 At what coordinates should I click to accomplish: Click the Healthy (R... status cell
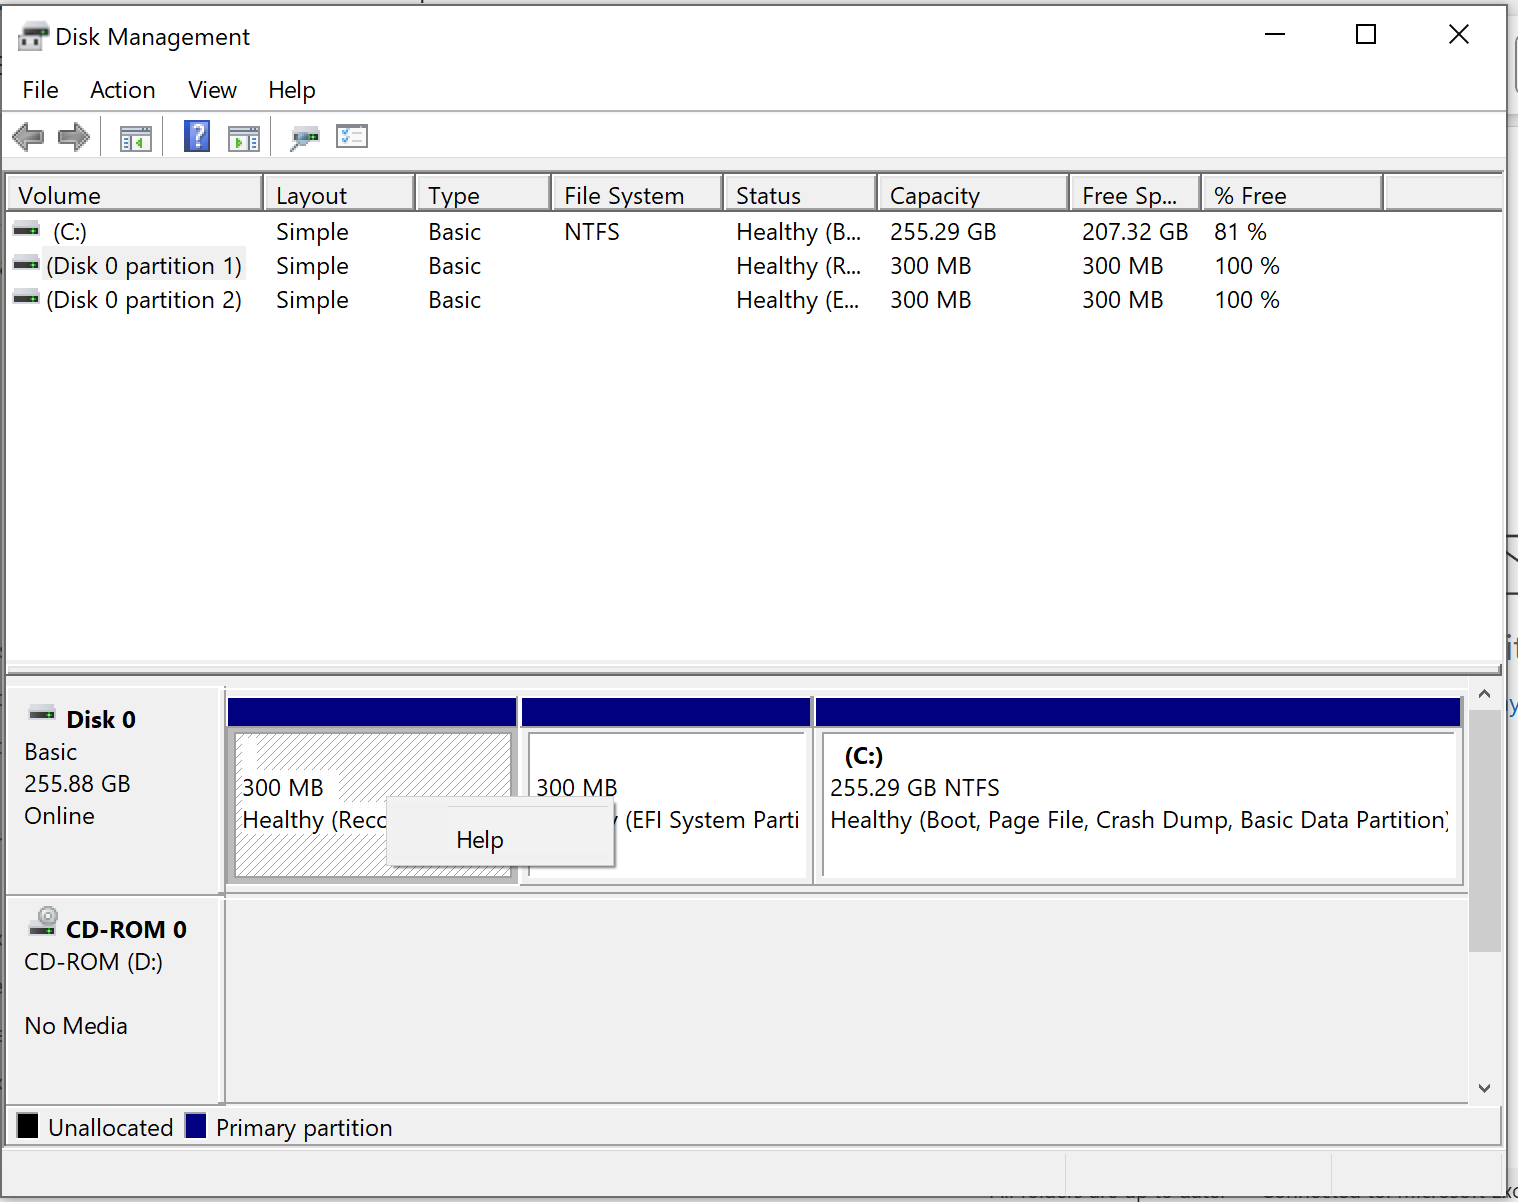pos(798,265)
